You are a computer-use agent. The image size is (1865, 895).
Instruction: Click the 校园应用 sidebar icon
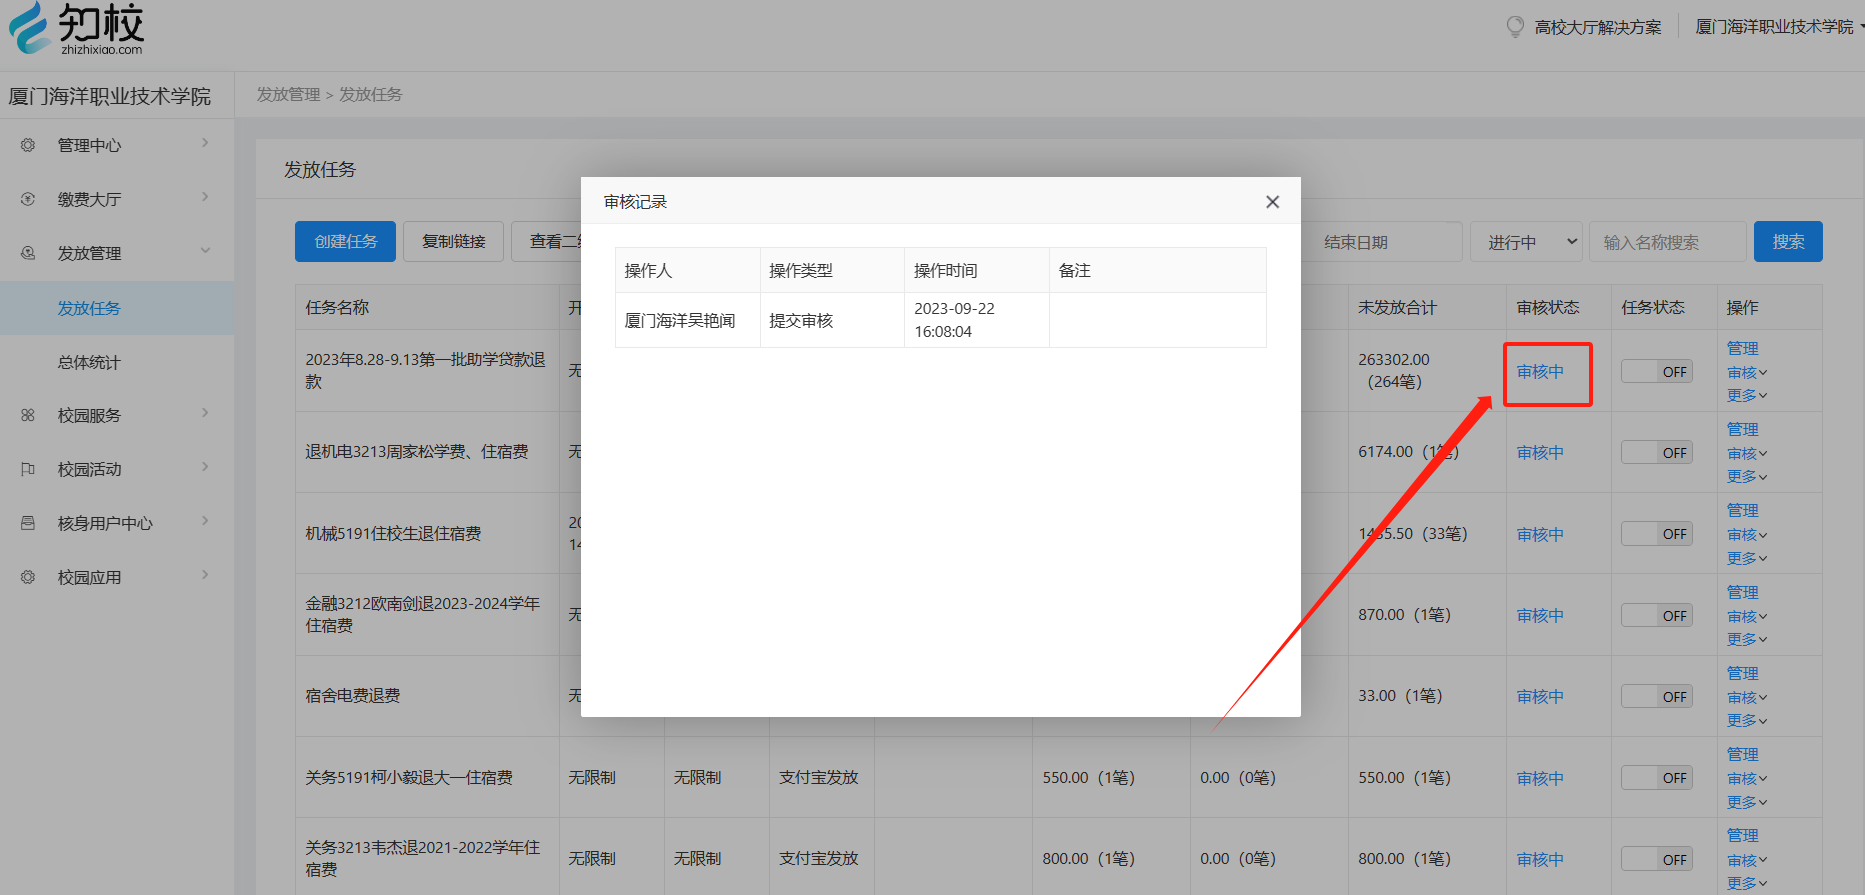[28, 577]
